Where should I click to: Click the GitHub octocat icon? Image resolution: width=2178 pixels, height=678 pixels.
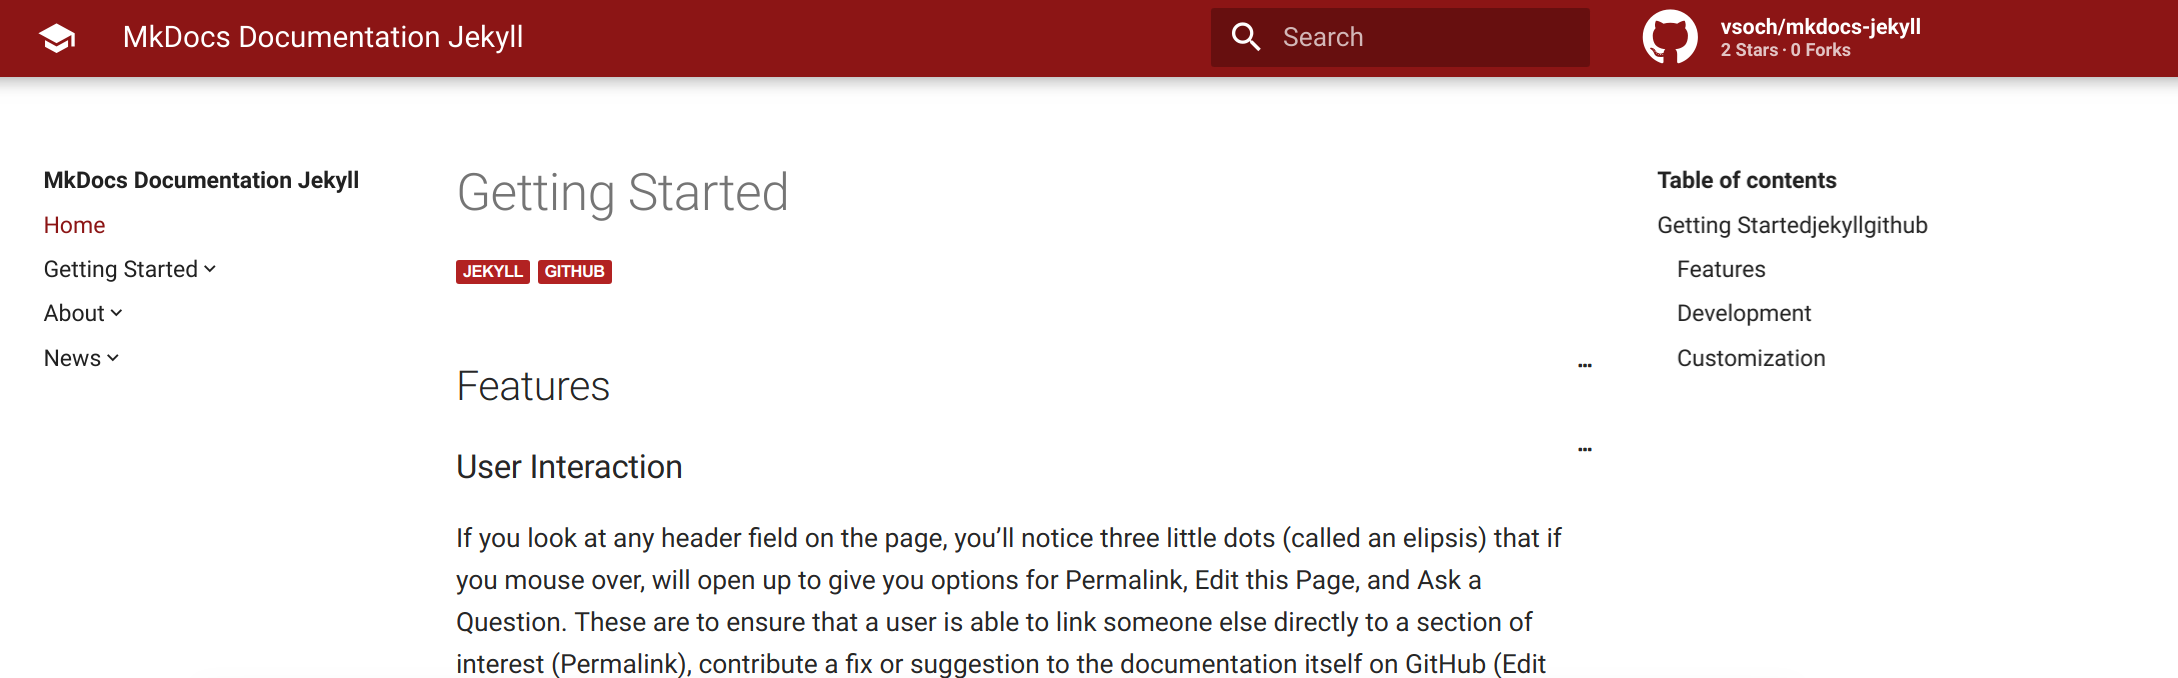tap(1670, 37)
